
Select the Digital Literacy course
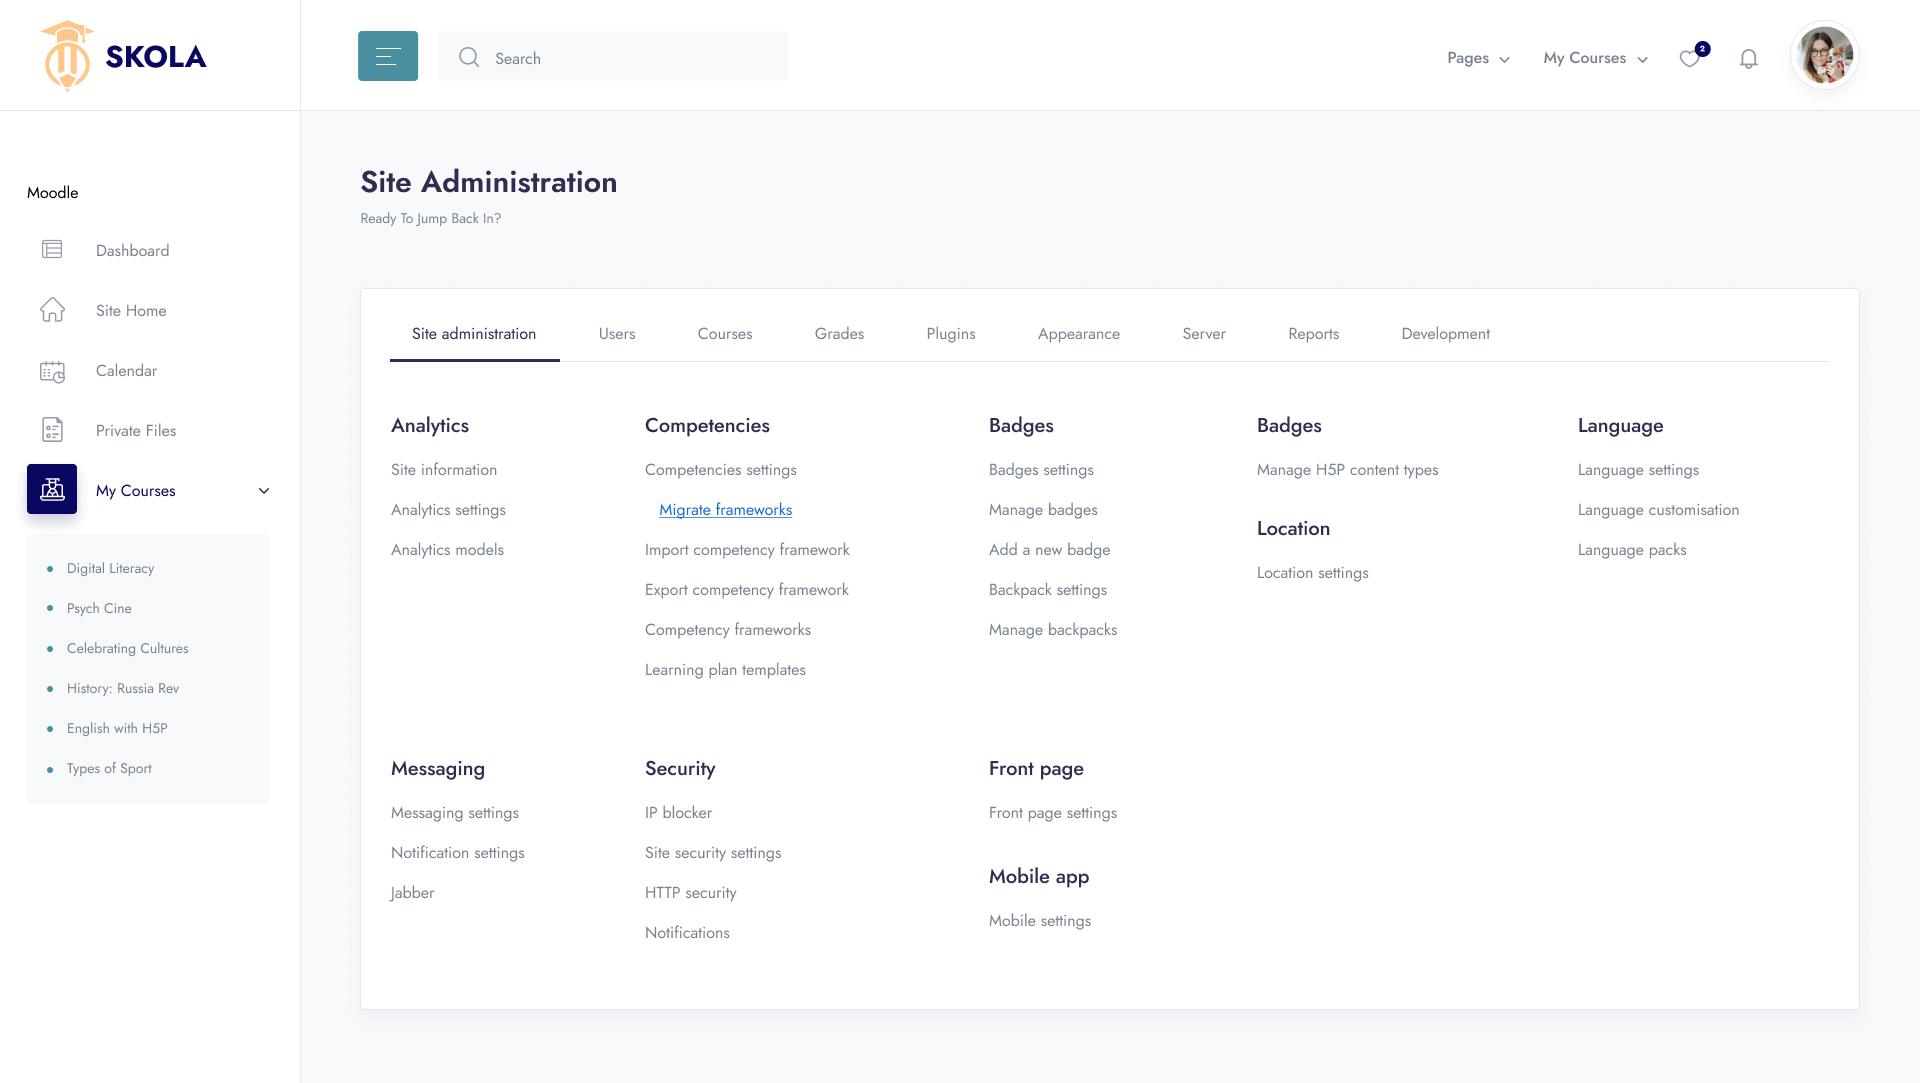point(110,568)
